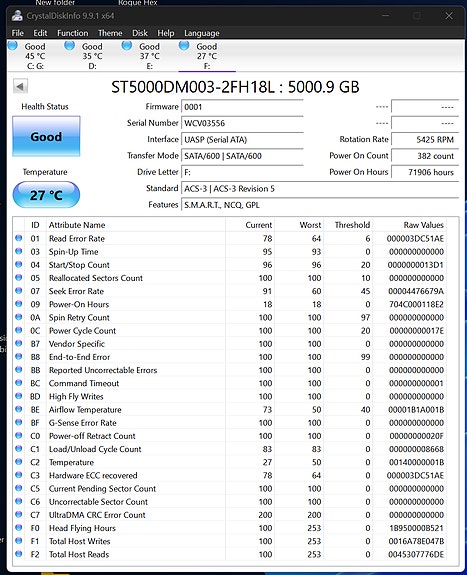Click the status orb beside Reallocated Sectors Count
The height and width of the screenshot is (575, 467).
(19, 278)
